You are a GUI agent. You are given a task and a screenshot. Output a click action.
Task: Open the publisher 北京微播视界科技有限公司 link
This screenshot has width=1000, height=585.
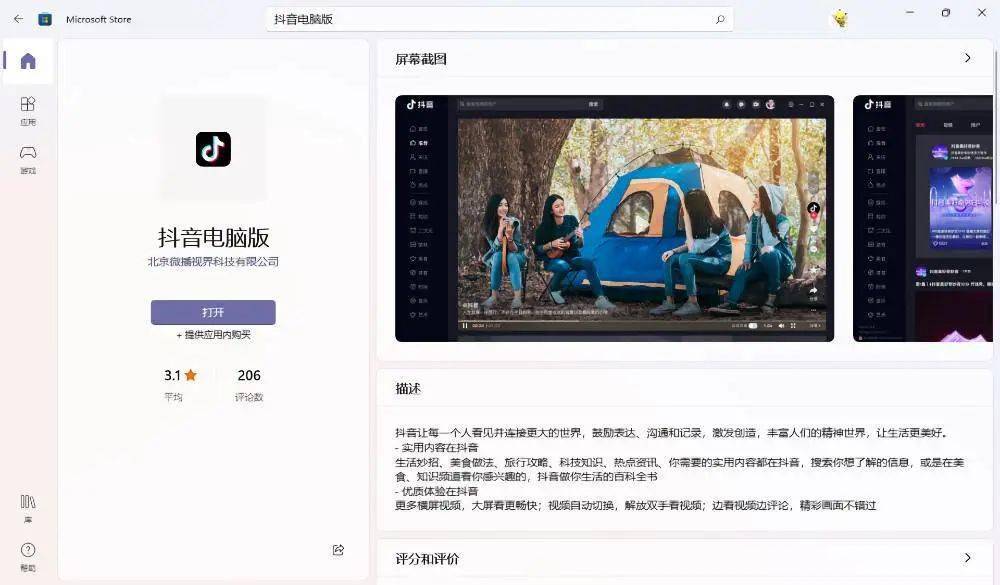pos(213,262)
